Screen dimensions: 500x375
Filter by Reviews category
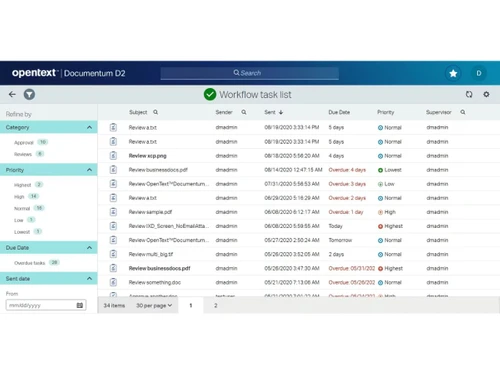[x=23, y=154]
